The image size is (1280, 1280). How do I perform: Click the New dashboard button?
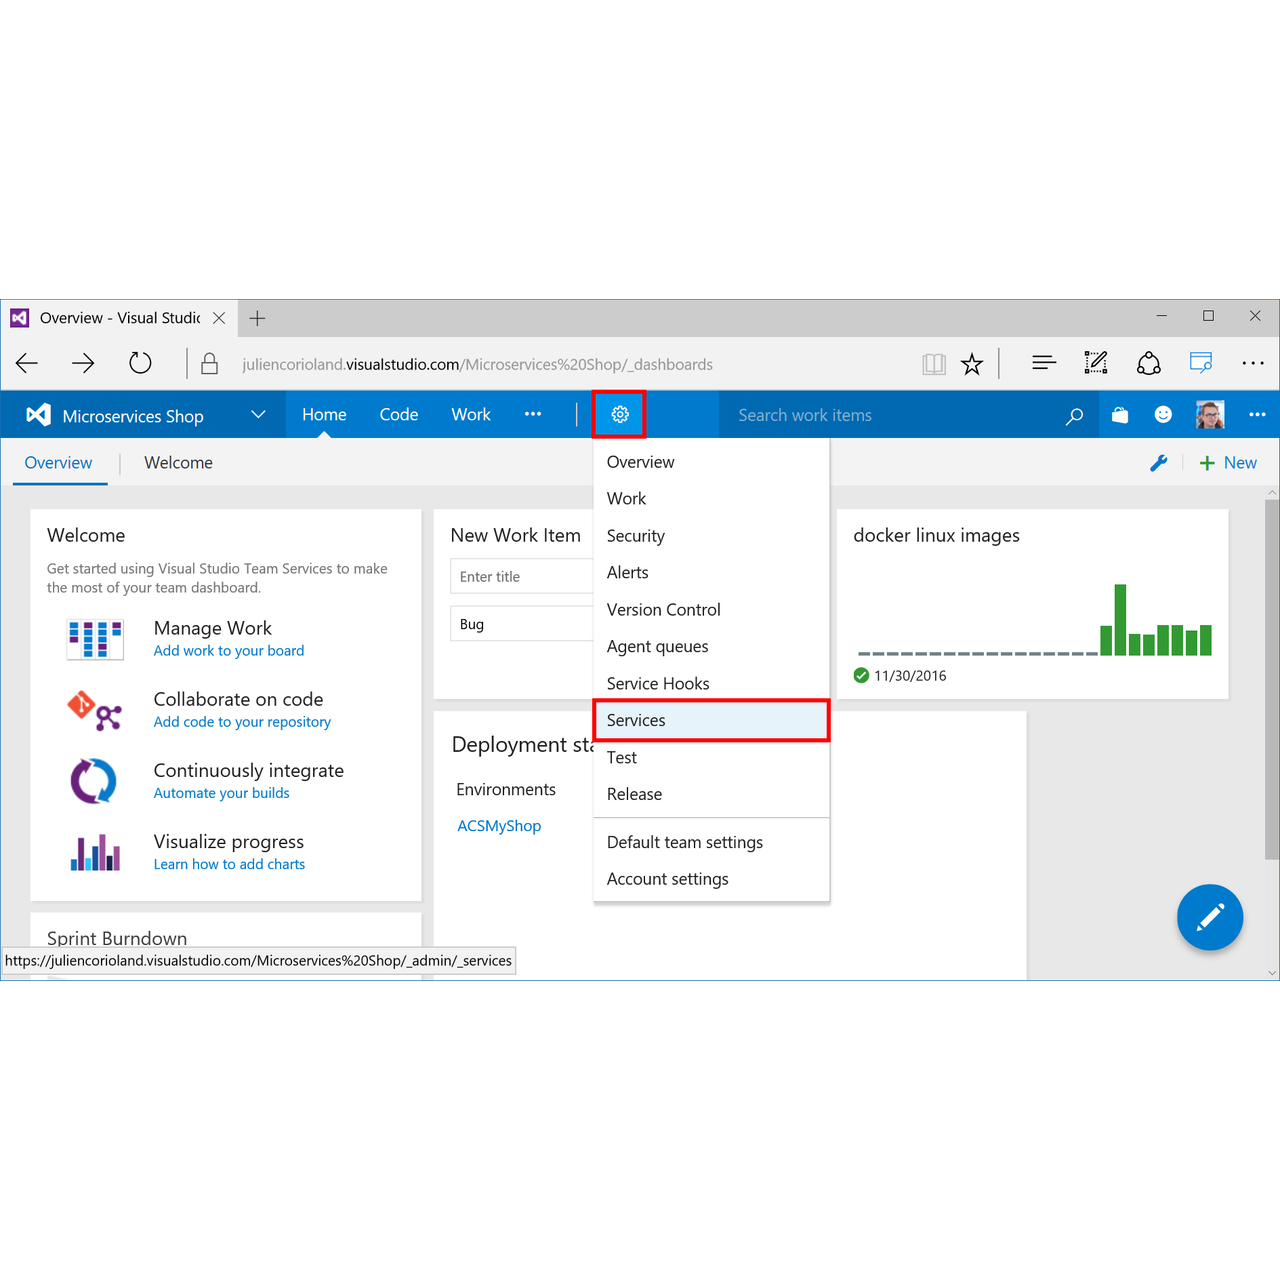click(x=1229, y=463)
